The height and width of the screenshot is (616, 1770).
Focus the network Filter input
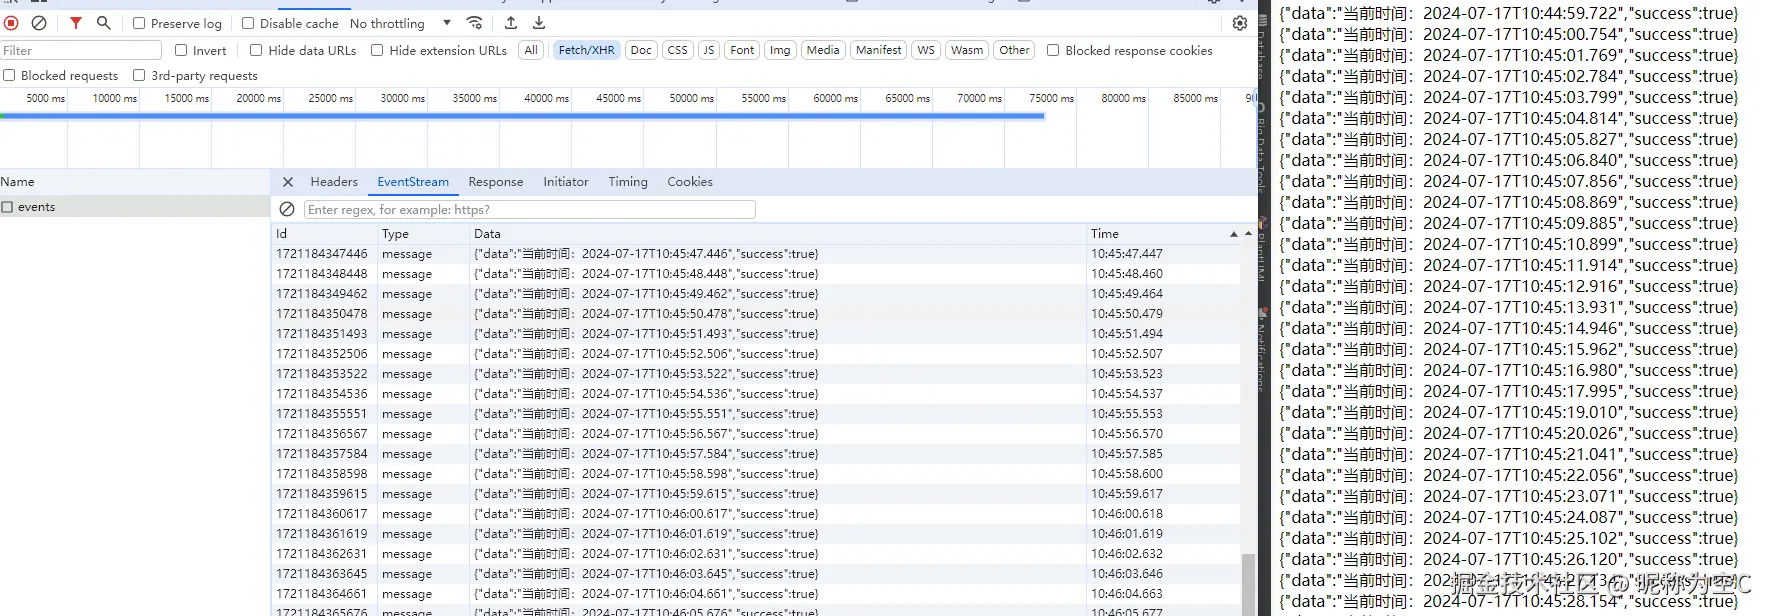[81, 50]
